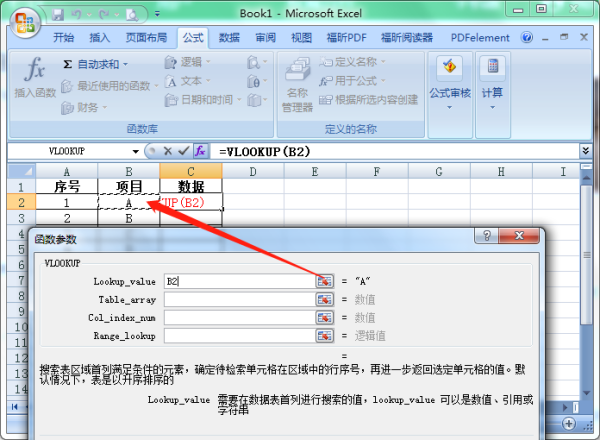The image size is (600, 440).
Task: Click zoom in plus button
Action: (x=569, y=424)
